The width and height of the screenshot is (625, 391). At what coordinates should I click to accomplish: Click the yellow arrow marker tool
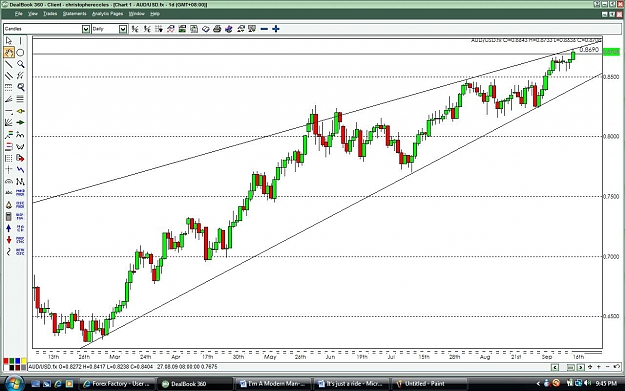(20, 111)
